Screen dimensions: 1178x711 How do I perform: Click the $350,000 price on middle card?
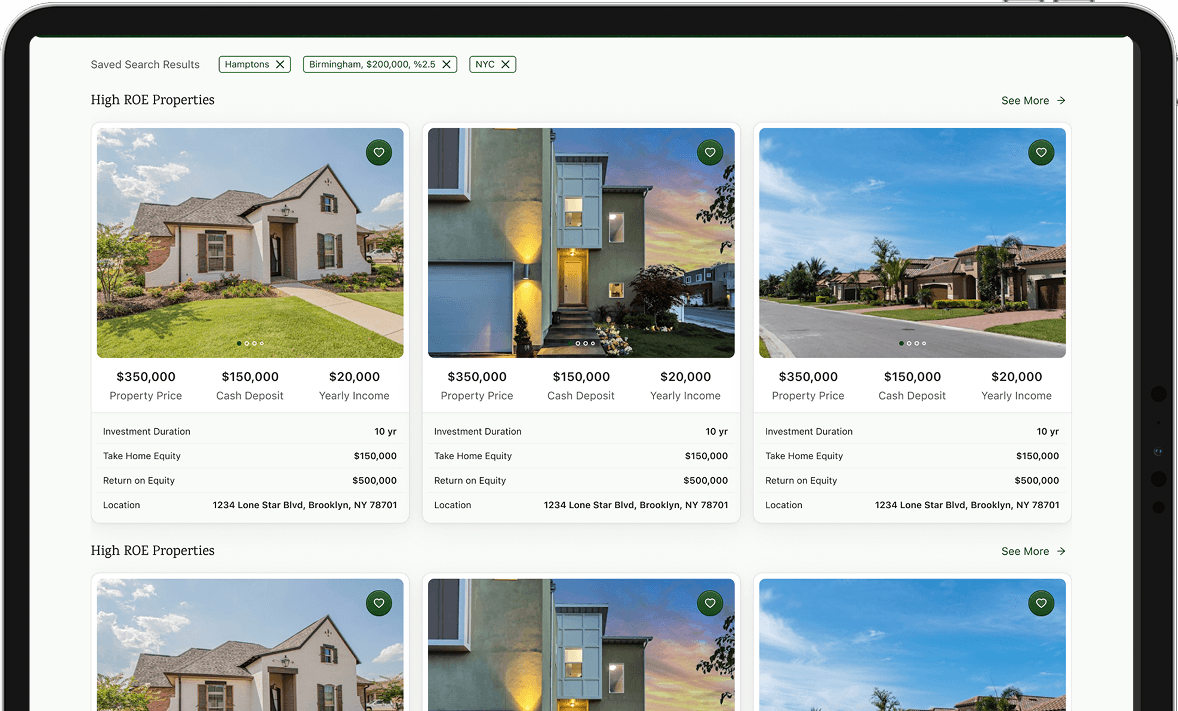[477, 377]
